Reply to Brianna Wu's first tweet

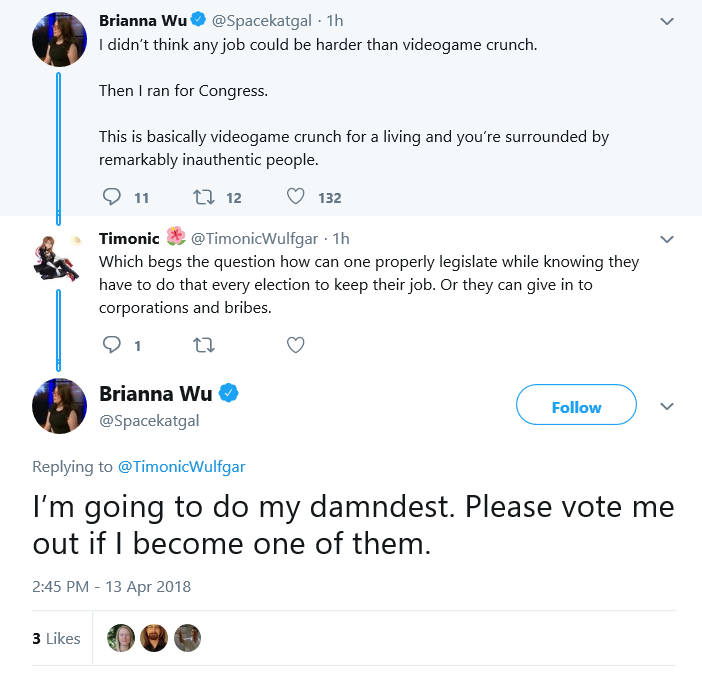click(x=111, y=197)
